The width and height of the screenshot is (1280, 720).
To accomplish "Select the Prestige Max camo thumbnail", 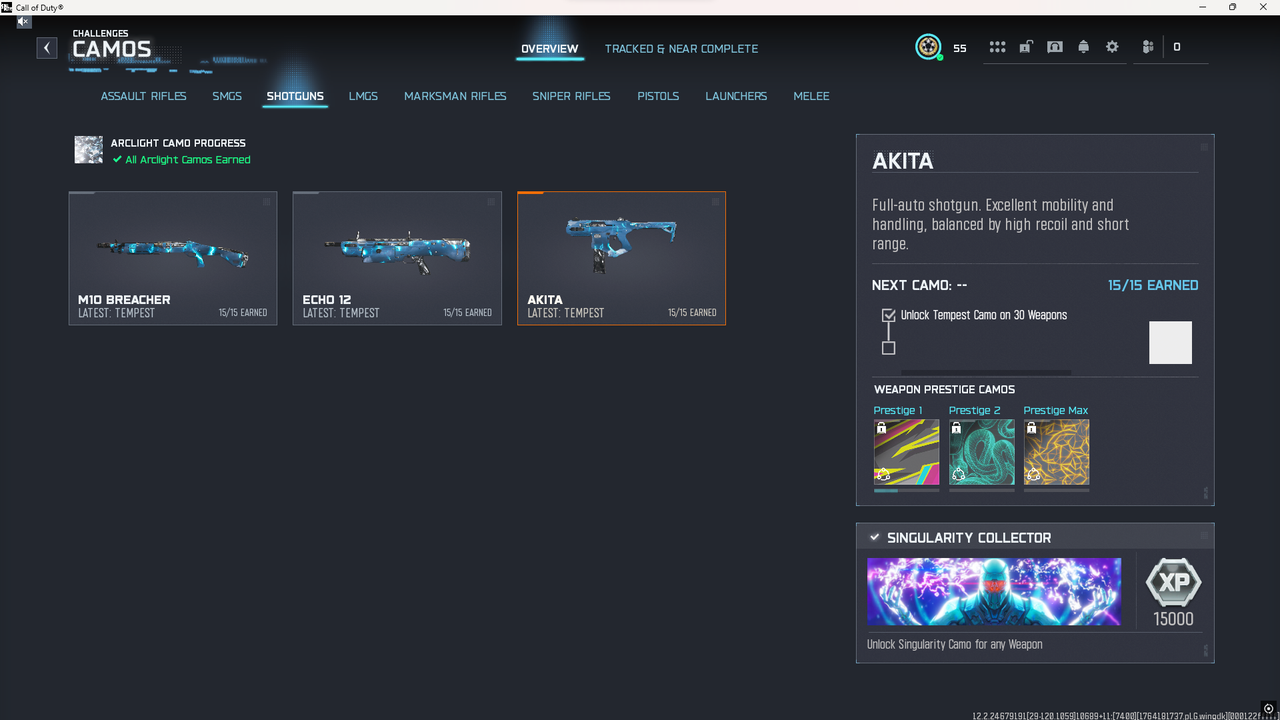I will click(1056, 452).
